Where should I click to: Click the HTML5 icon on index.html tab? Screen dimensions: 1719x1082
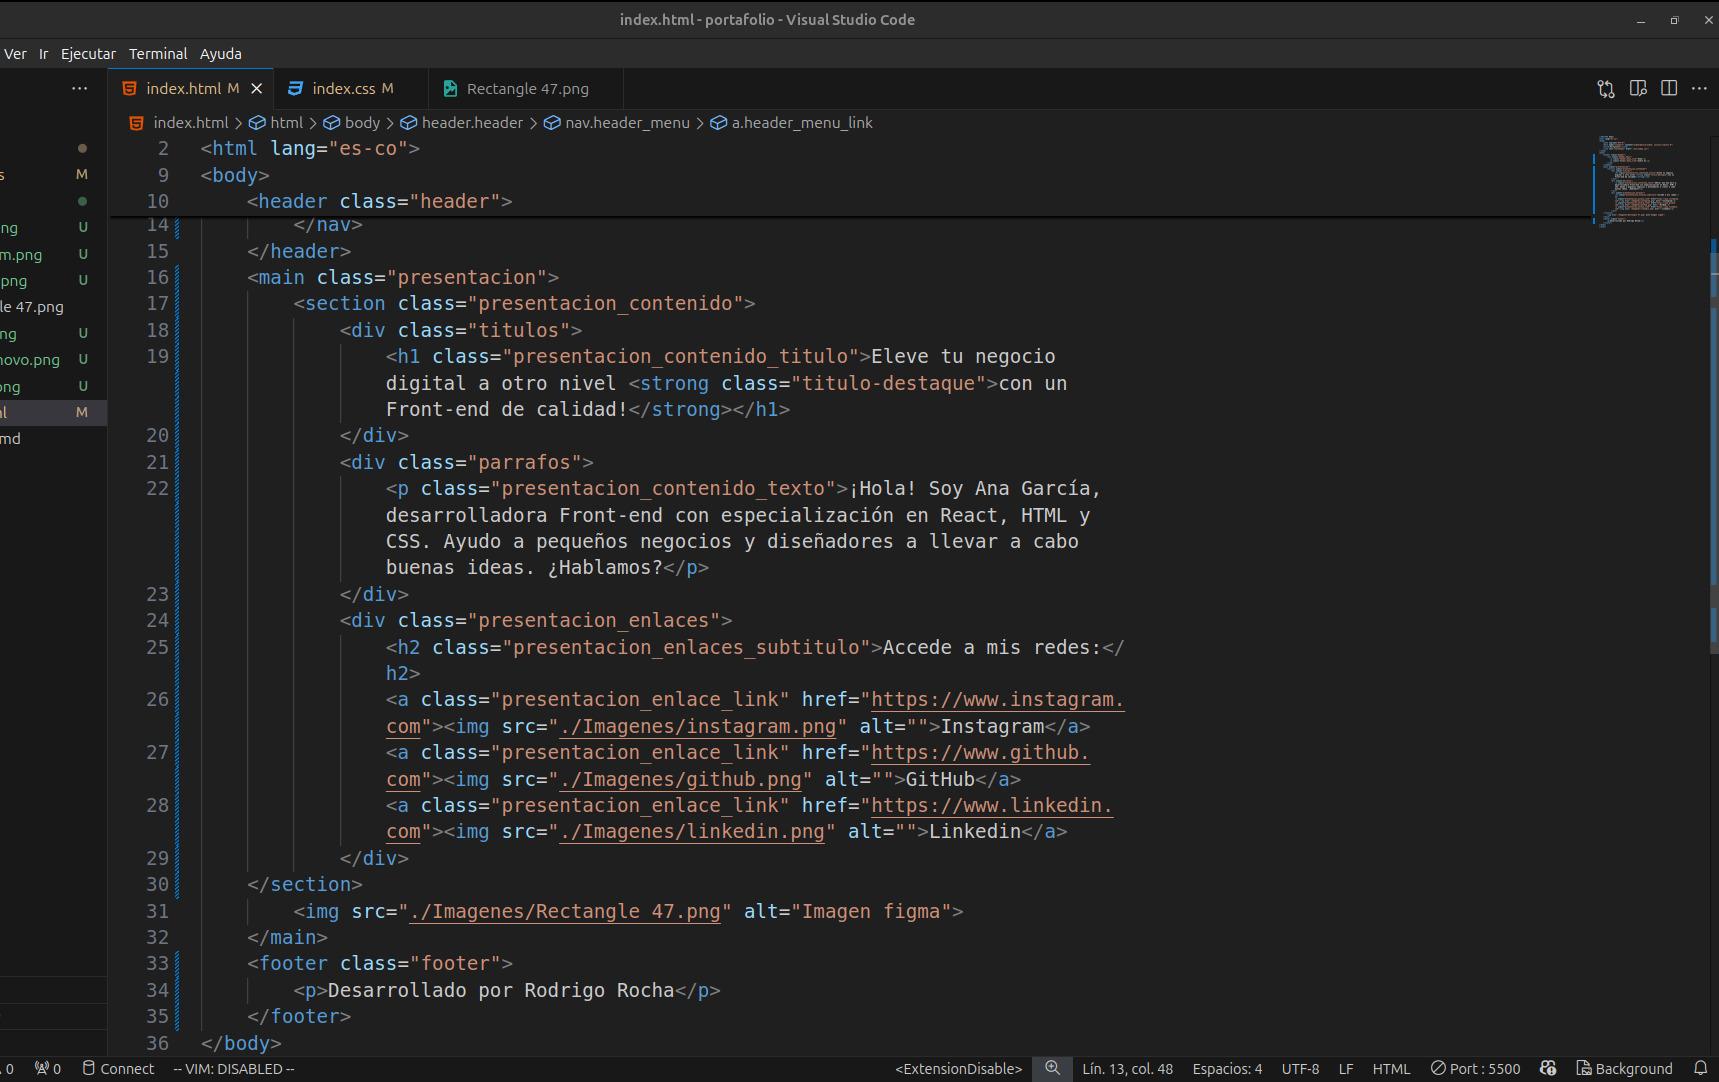click(x=129, y=89)
